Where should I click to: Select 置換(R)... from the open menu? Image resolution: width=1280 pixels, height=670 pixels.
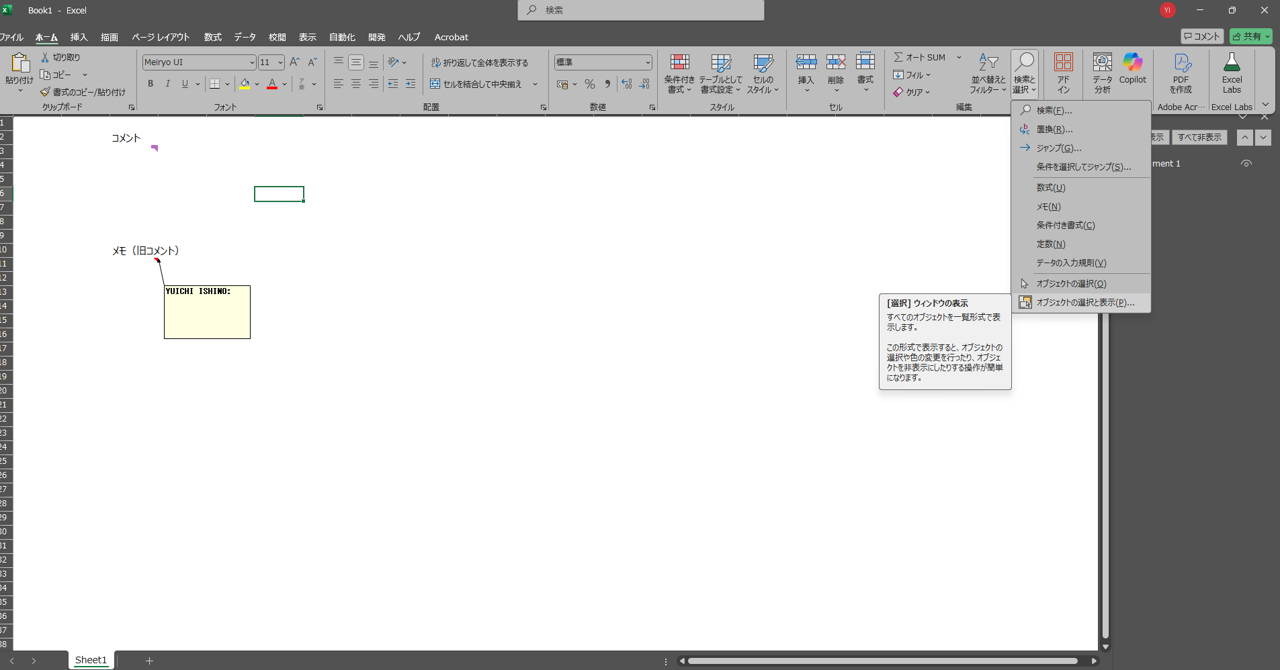click(1054, 129)
